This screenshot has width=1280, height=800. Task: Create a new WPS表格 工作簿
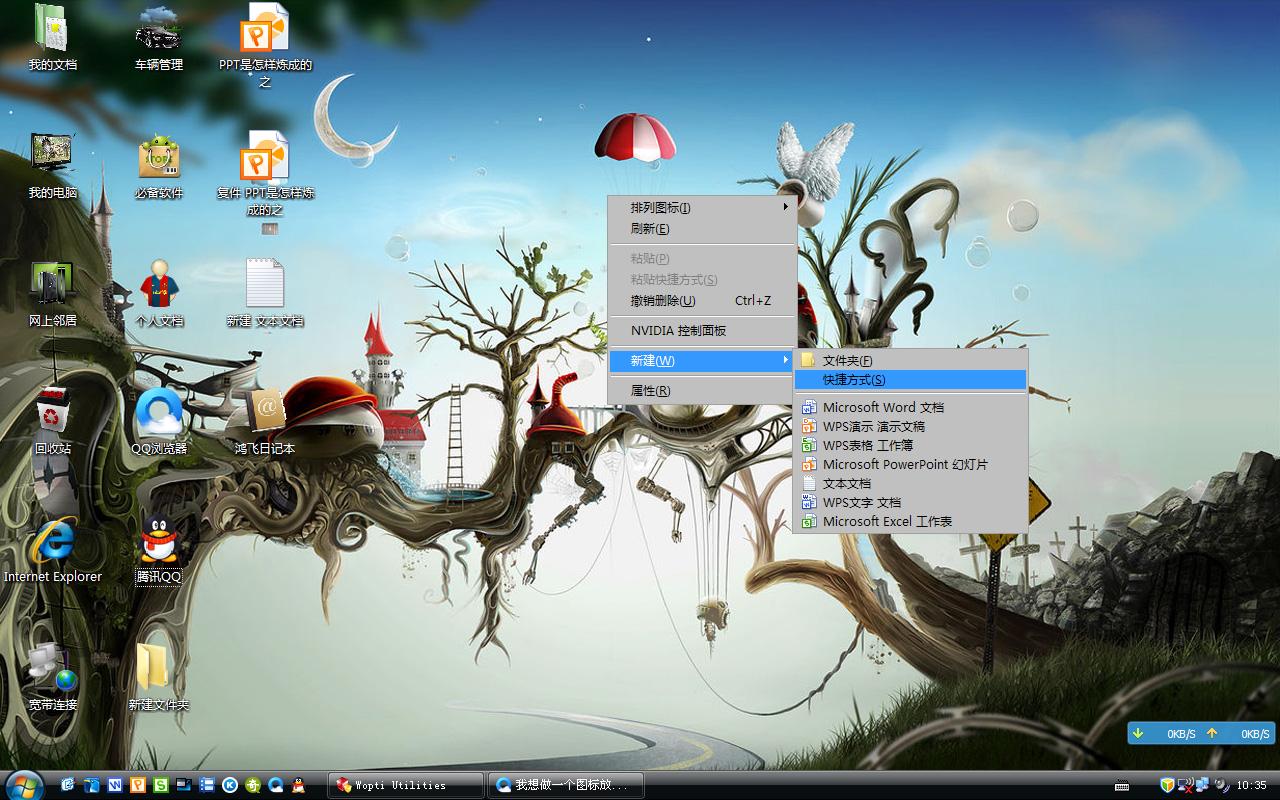coord(910,446)
